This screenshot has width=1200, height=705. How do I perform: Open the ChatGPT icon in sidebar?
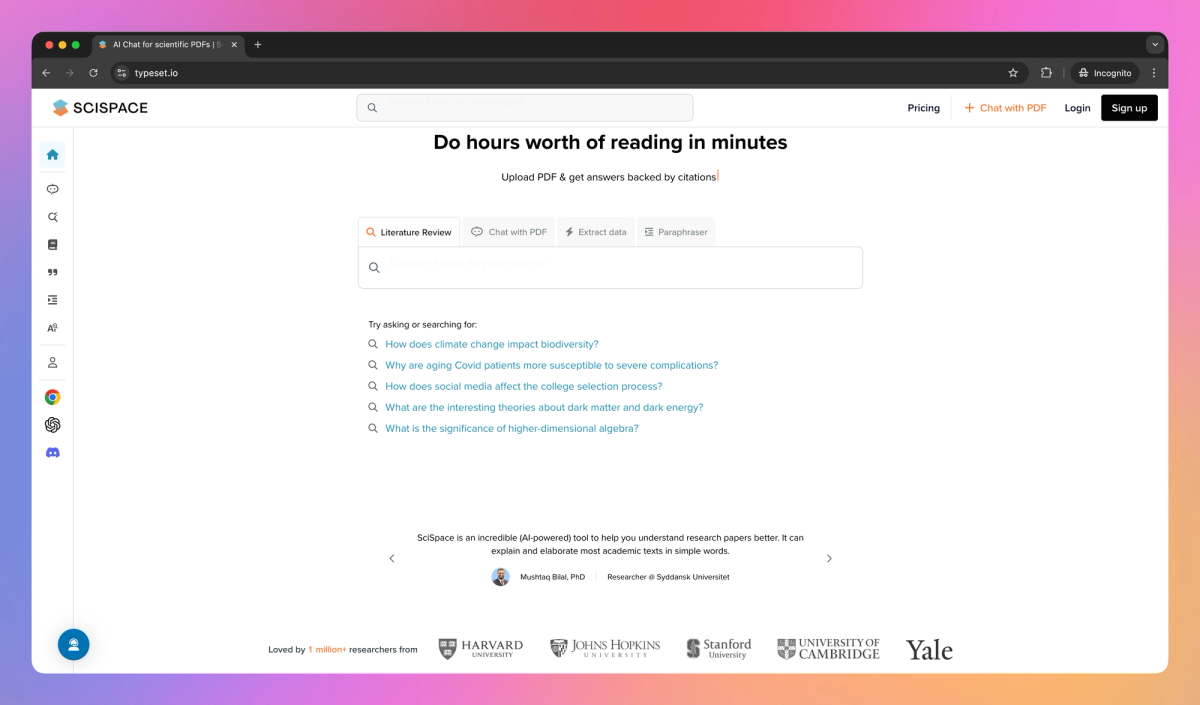pyautogui.click(x=53, y=425)
